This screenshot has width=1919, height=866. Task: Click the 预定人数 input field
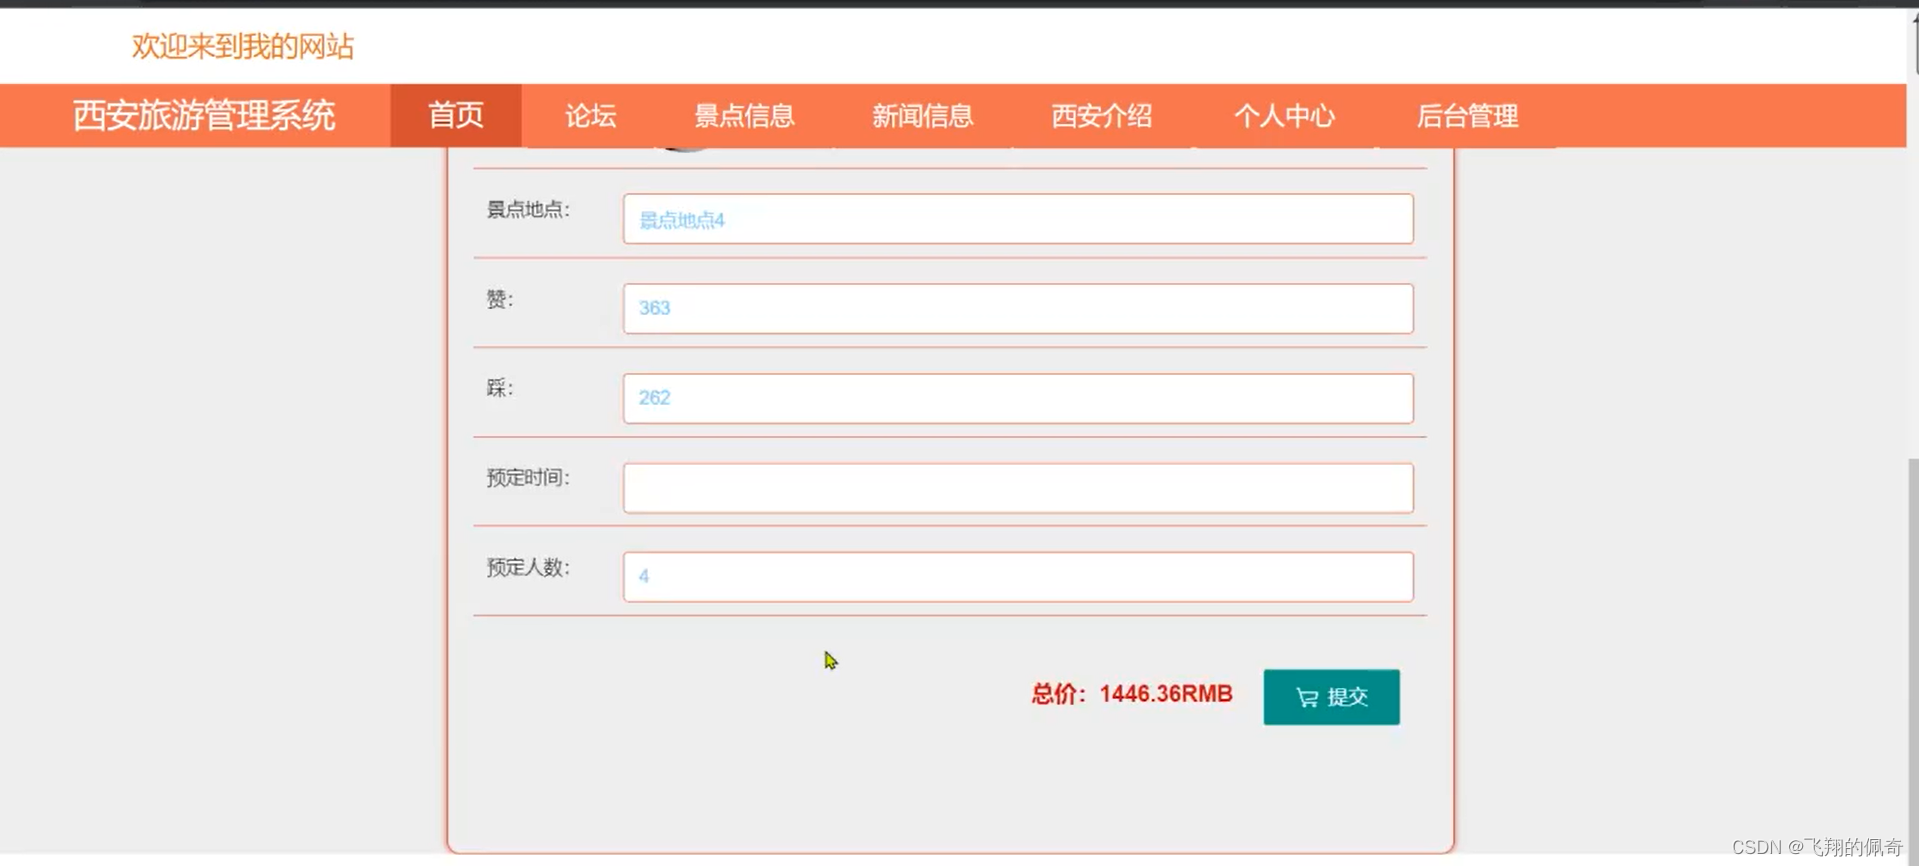[1018, 577]
